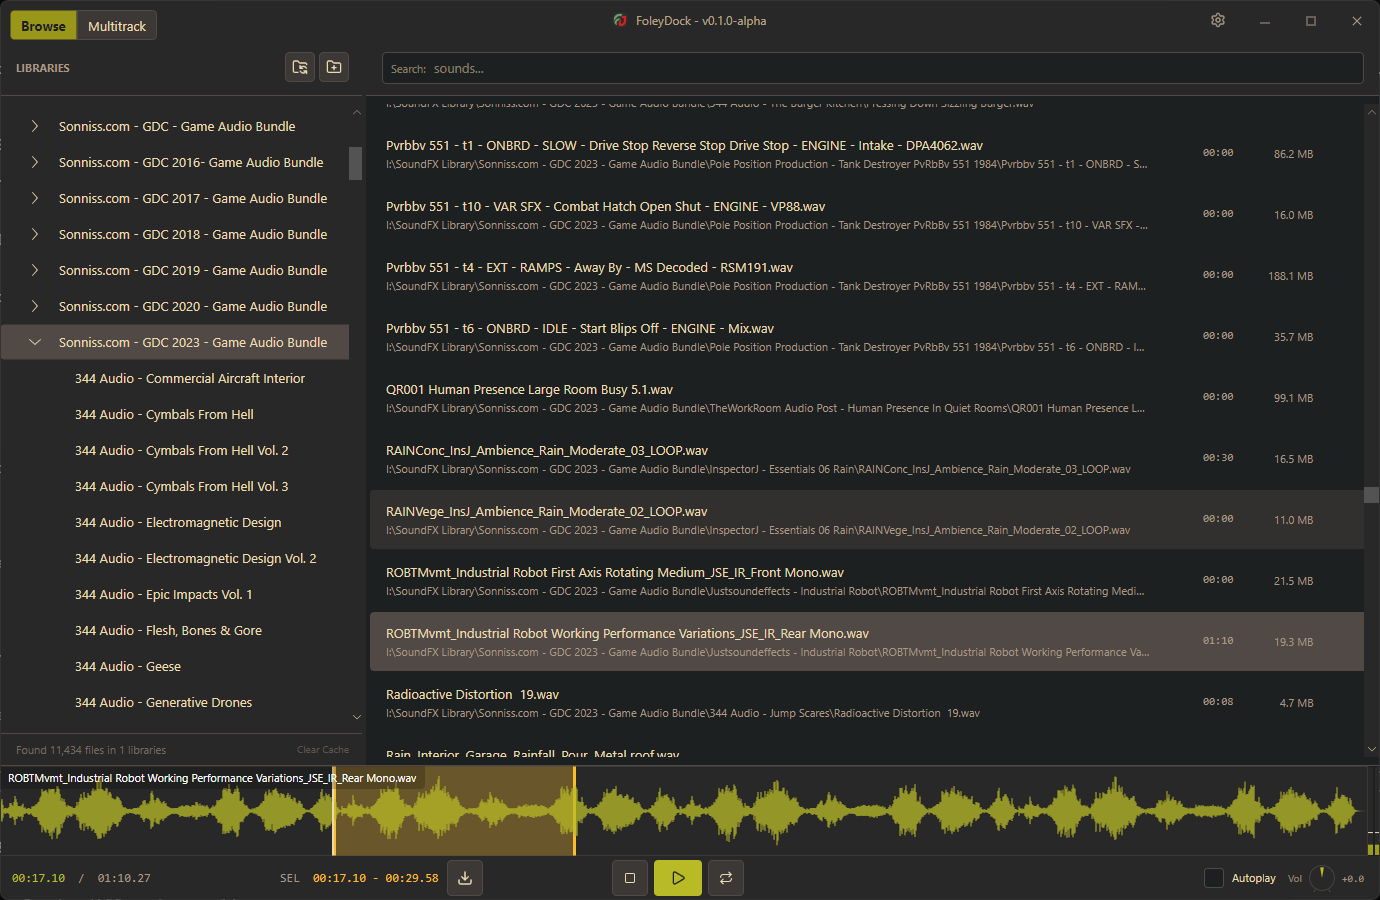Click the Clear Cache button
1380x900 pixels.
coord(323,750)
